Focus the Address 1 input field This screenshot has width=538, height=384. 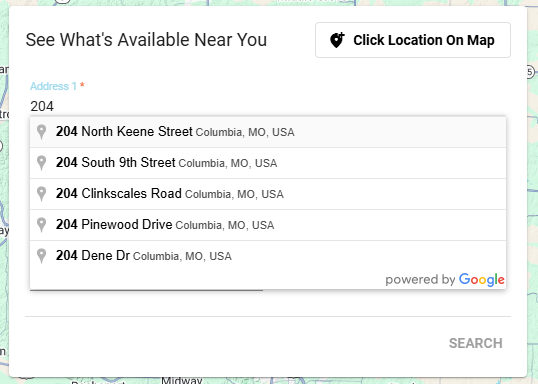pos(268,106)
